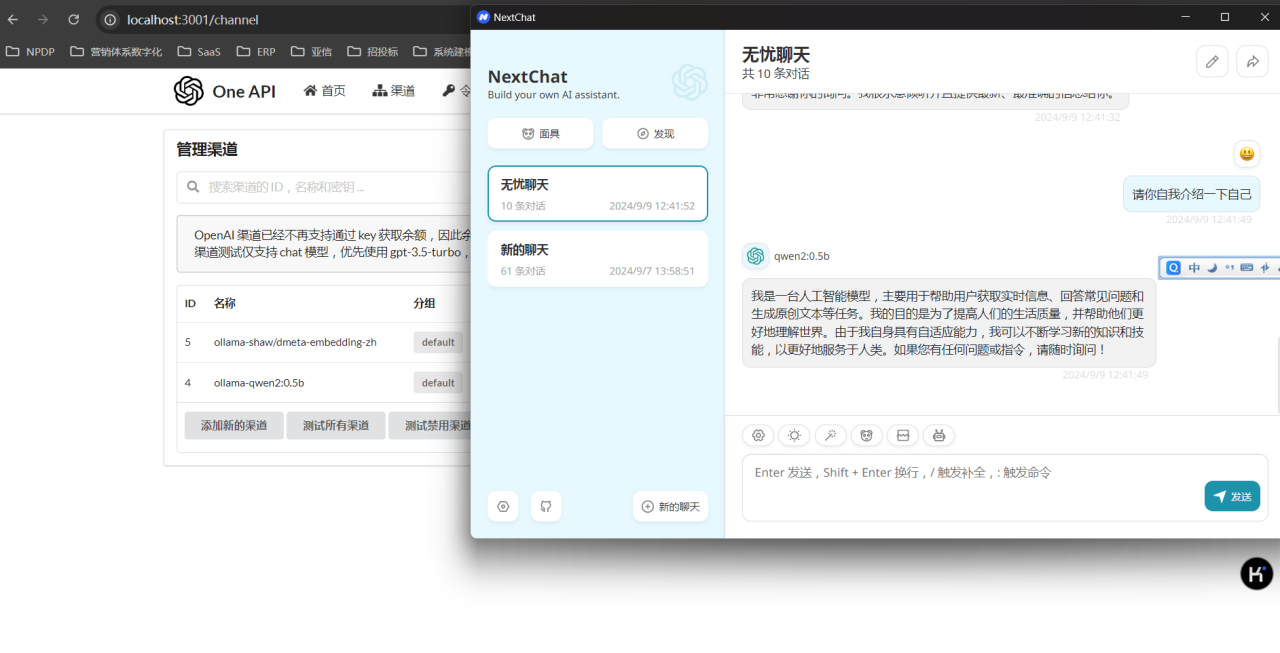Screen dimensions: 1280x653
Task: Click 添加新的渠道 button in One API
Action: (234, 426)
